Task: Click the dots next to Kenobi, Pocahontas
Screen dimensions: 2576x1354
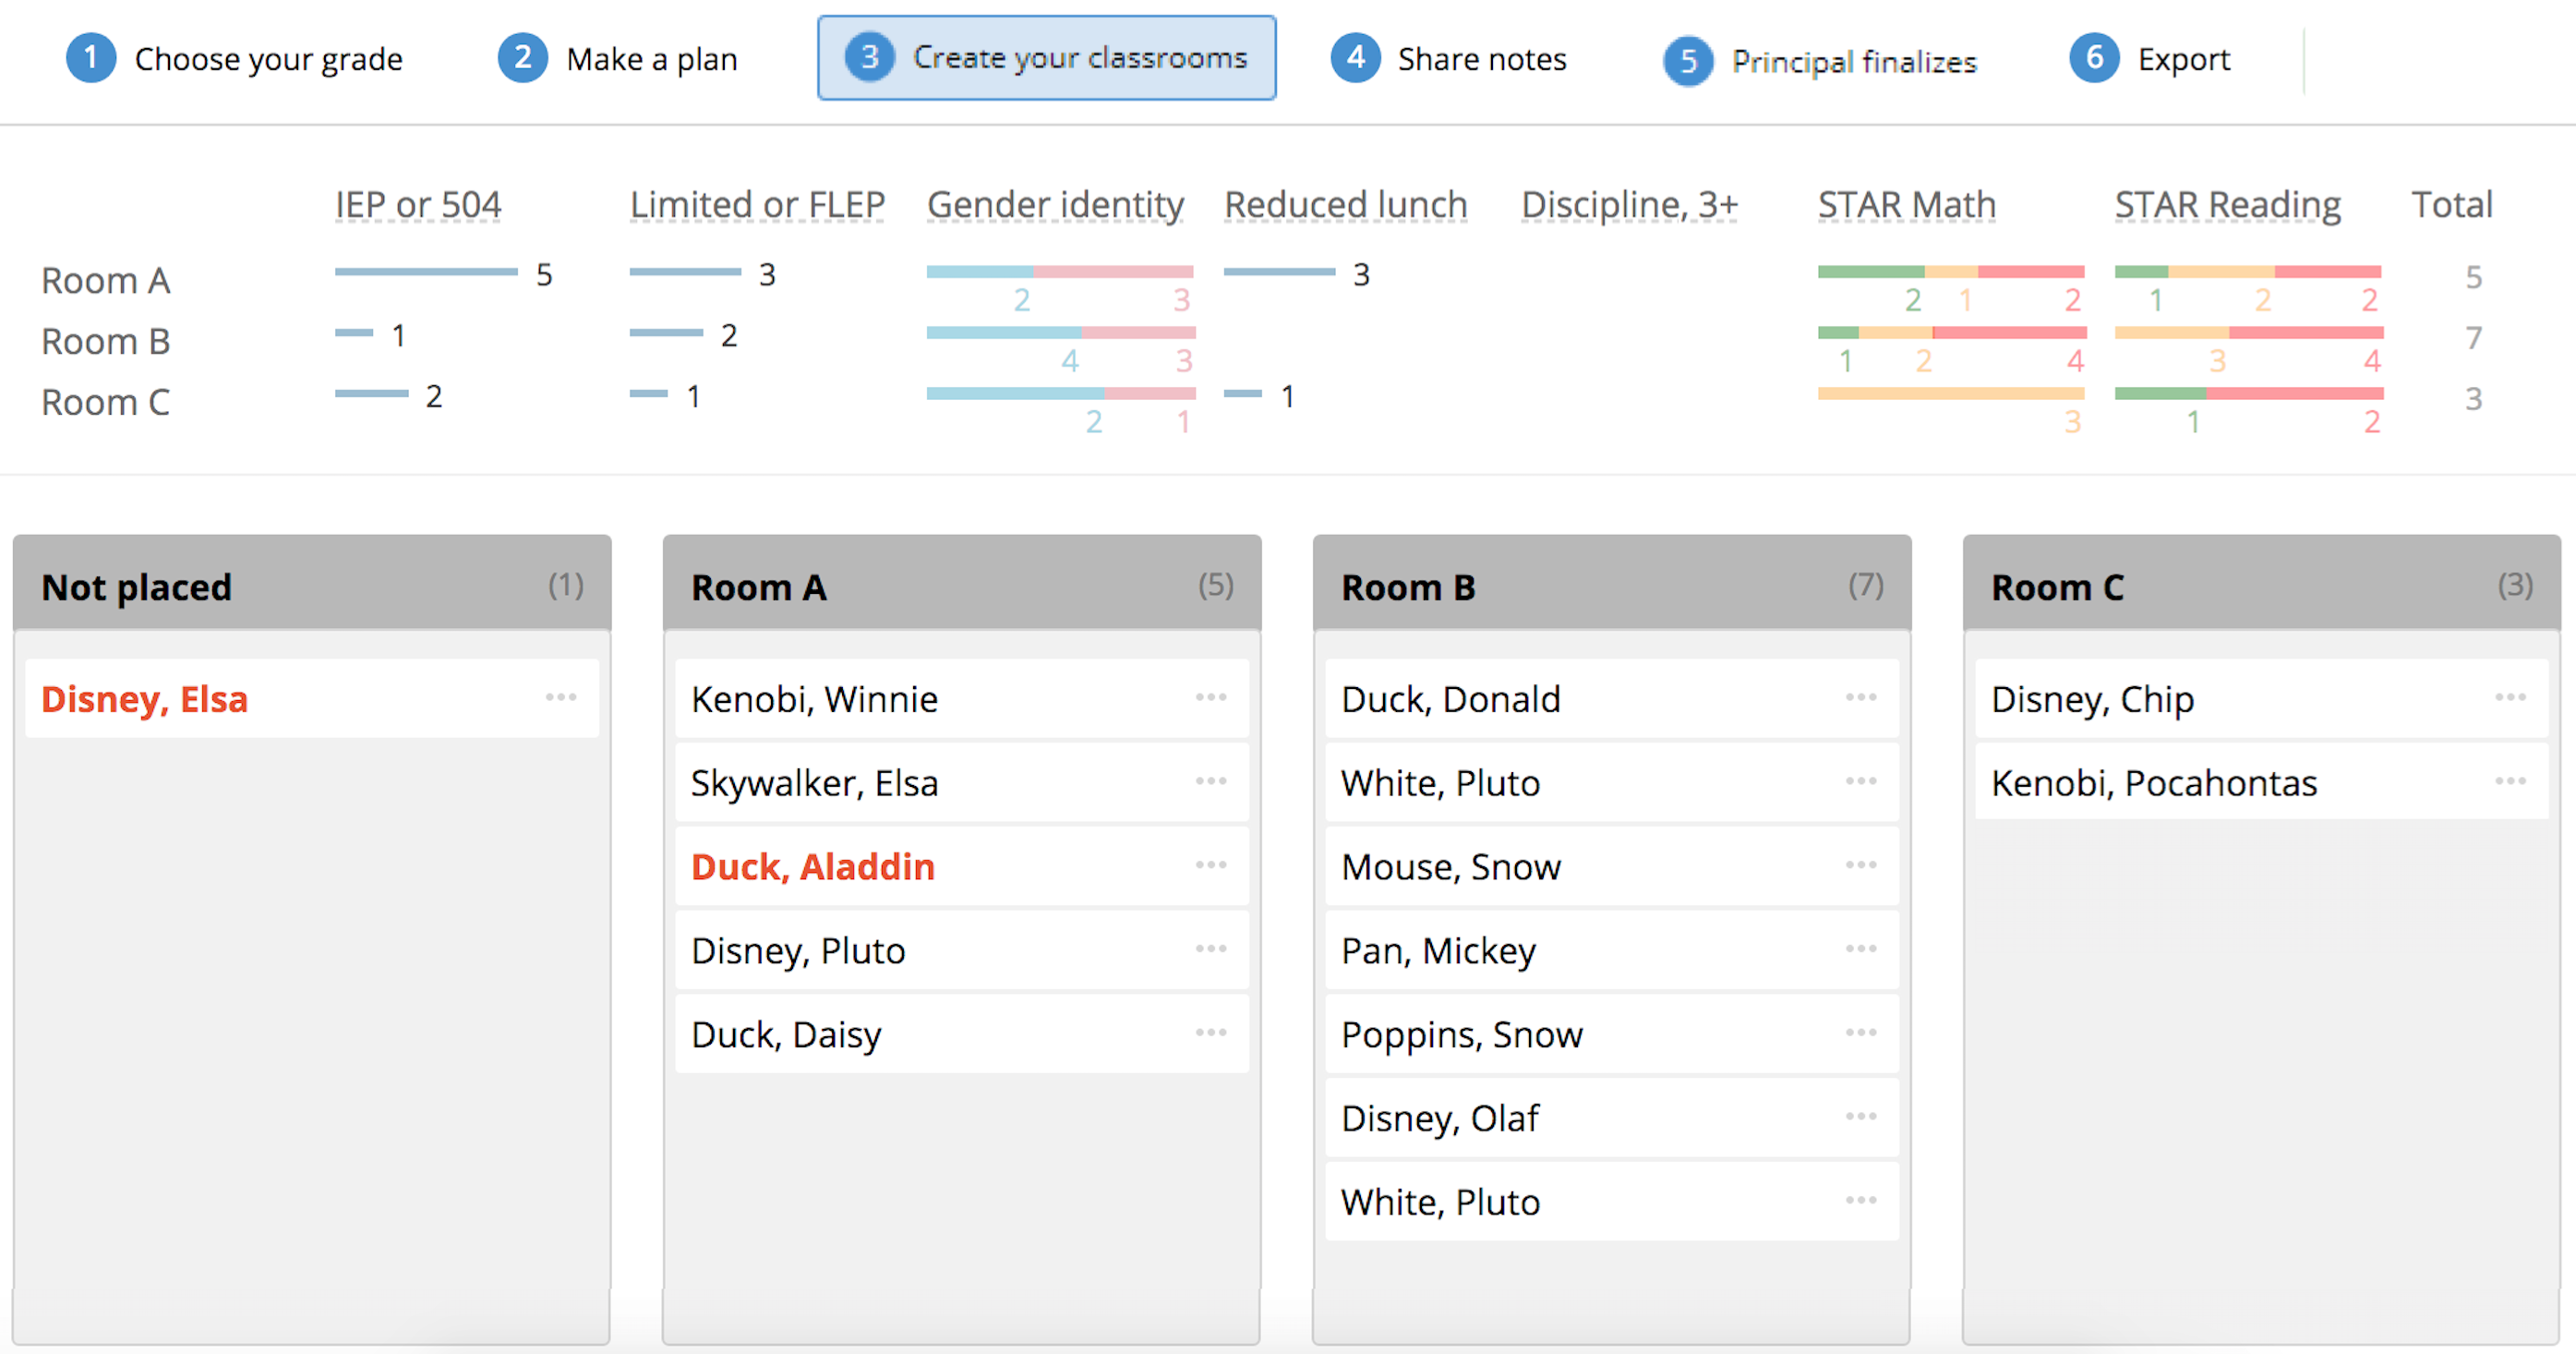Action: (2511, 781)
